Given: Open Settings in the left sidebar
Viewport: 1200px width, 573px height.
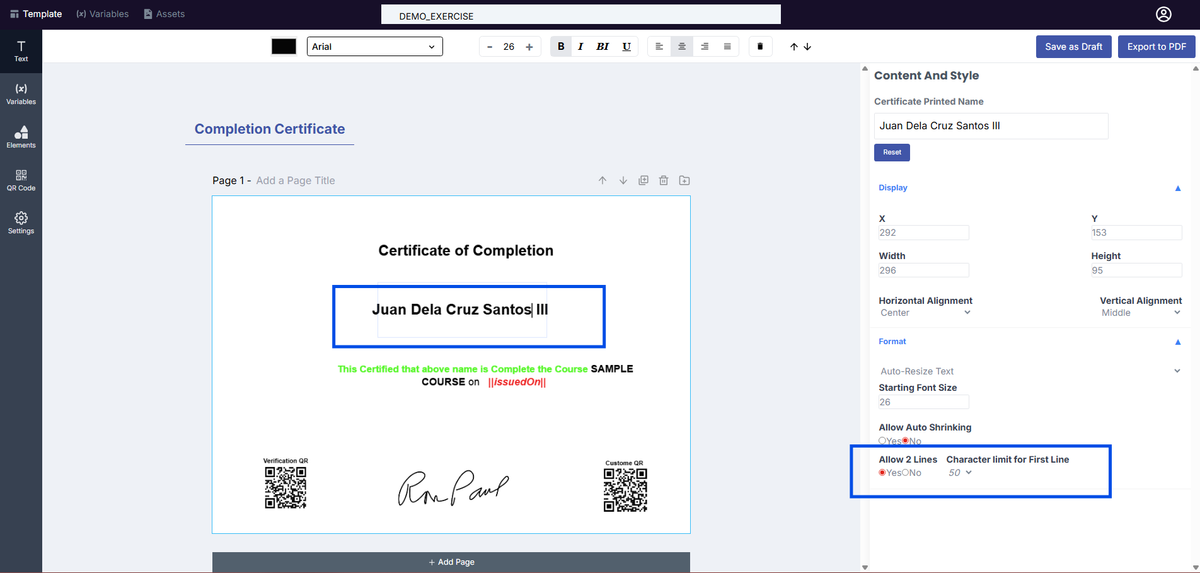Looking at the screenshot, I should (21, 223).
